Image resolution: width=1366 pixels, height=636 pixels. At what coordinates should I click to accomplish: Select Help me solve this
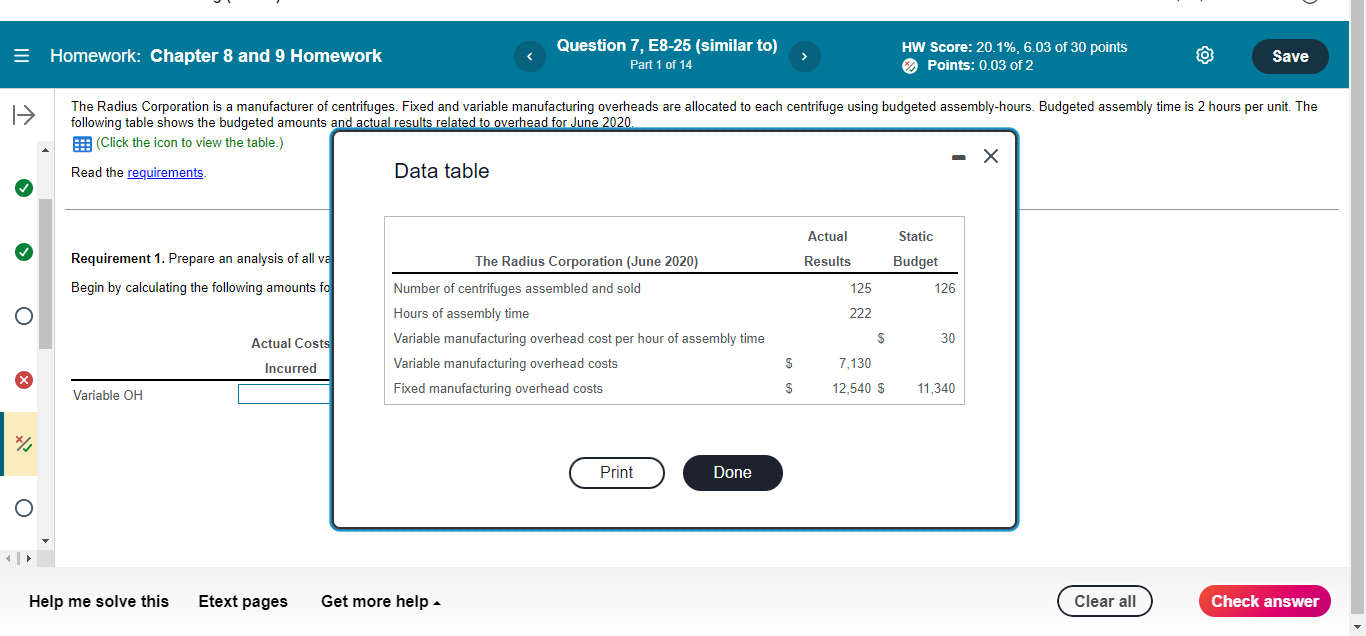(x=98, y=601)
